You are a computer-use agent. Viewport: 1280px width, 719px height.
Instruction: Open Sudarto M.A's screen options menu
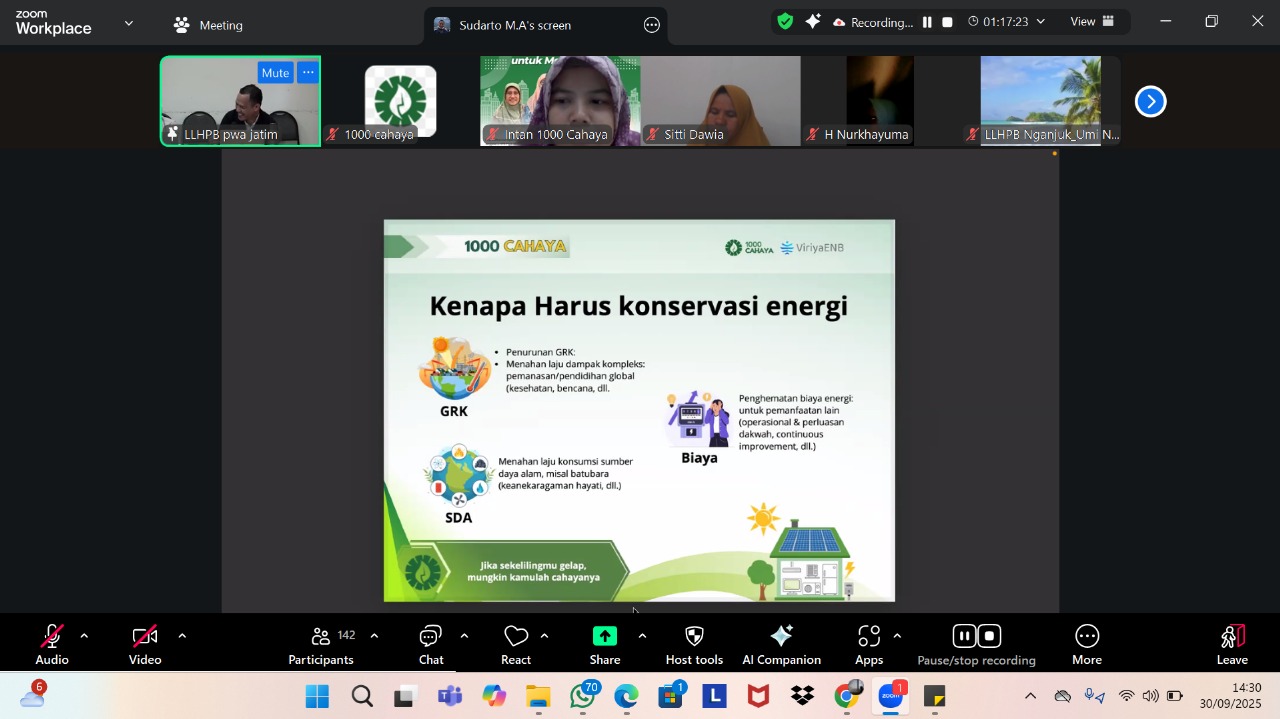pos(652,25)
